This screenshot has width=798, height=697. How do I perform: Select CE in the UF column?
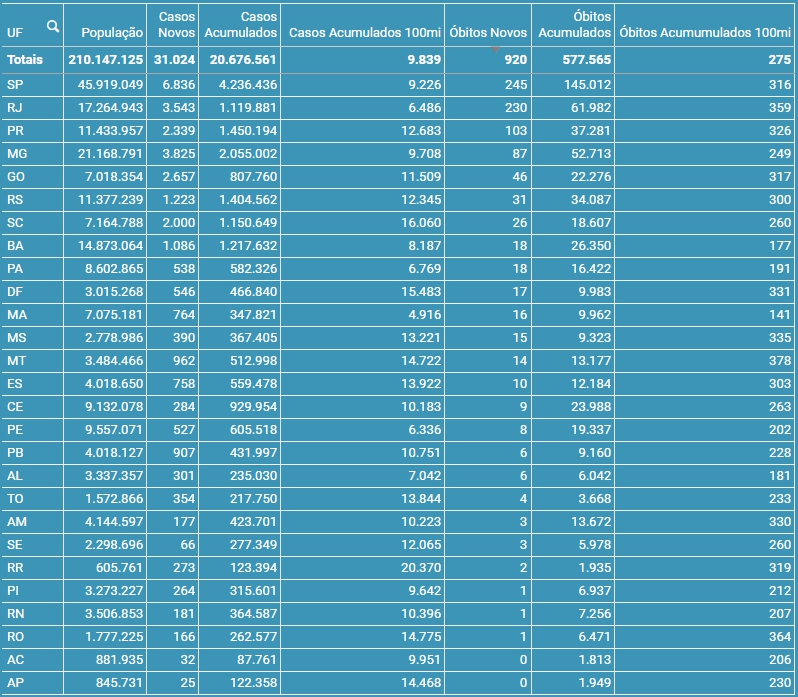tap(15, 407)
